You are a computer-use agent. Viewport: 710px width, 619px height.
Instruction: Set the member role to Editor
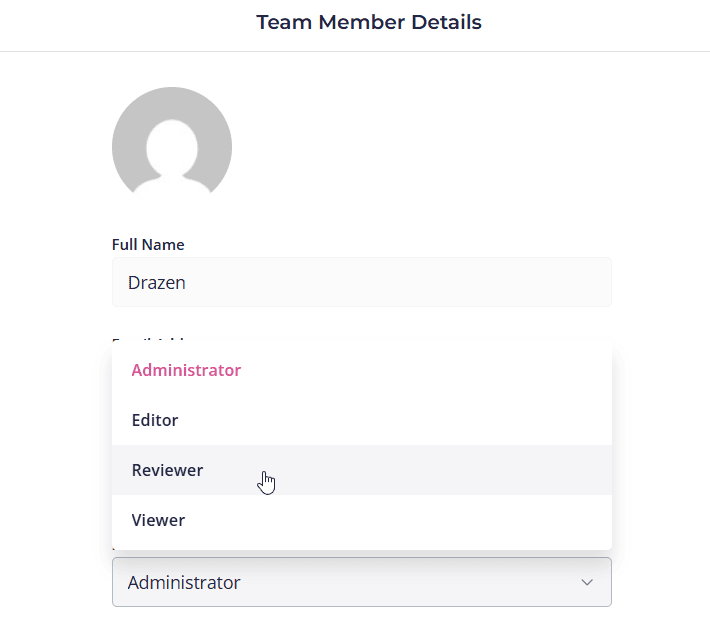(x=155, y=420)
